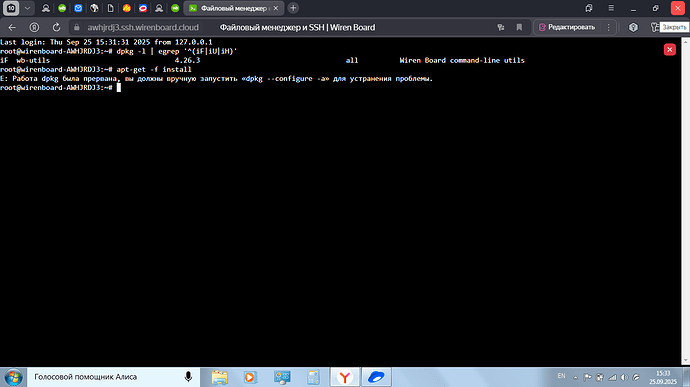Open the Yandex home button
The width and height of the screenshot is (690, 387).
(x=34, y=27)
